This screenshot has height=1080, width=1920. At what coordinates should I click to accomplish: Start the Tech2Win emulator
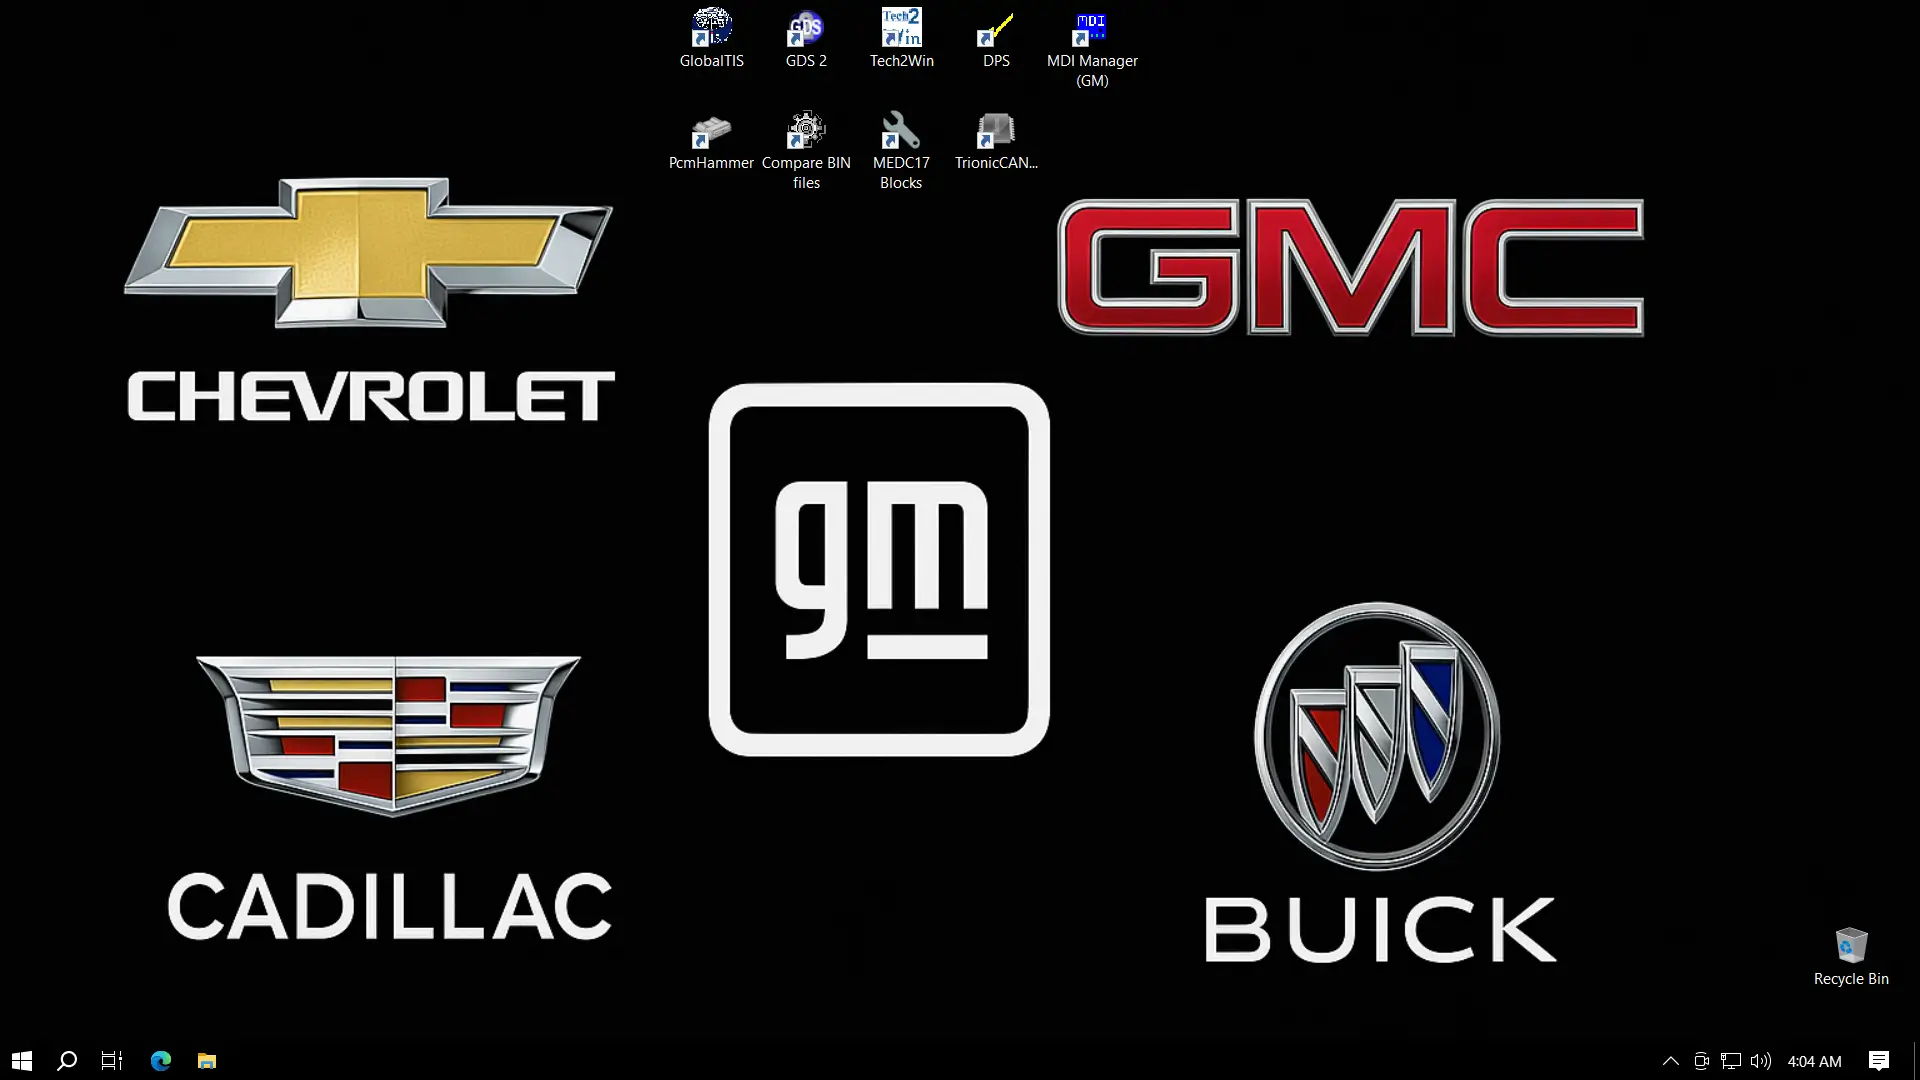tap(901, 25)
